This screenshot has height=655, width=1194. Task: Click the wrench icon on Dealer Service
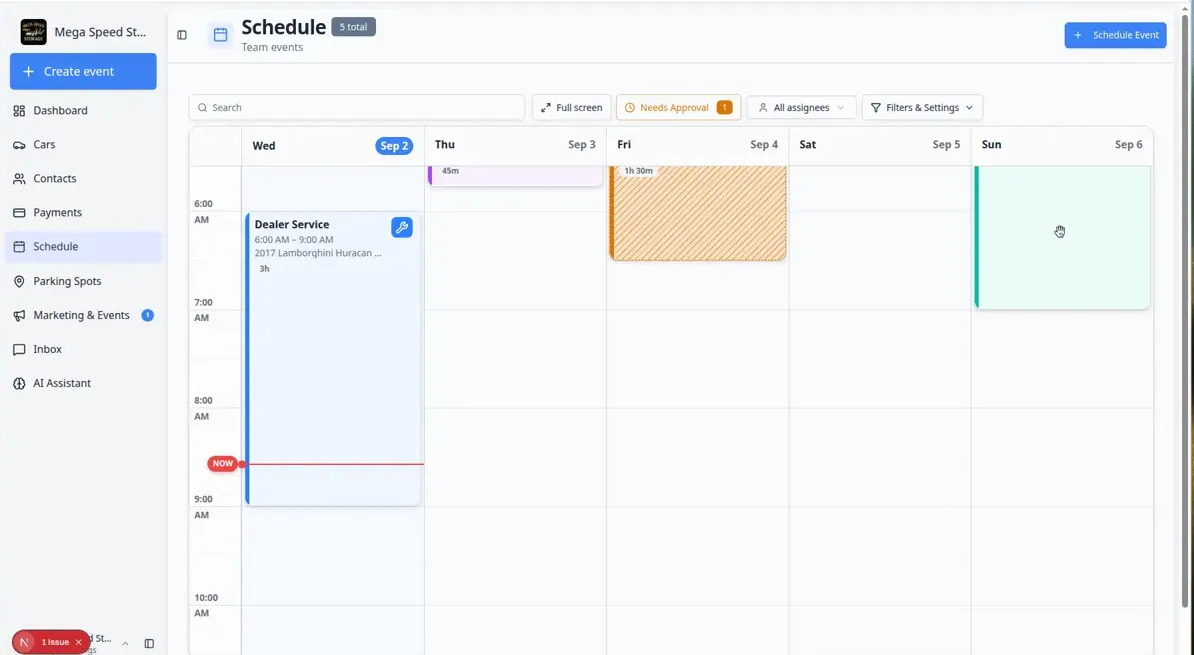(402, 227)
